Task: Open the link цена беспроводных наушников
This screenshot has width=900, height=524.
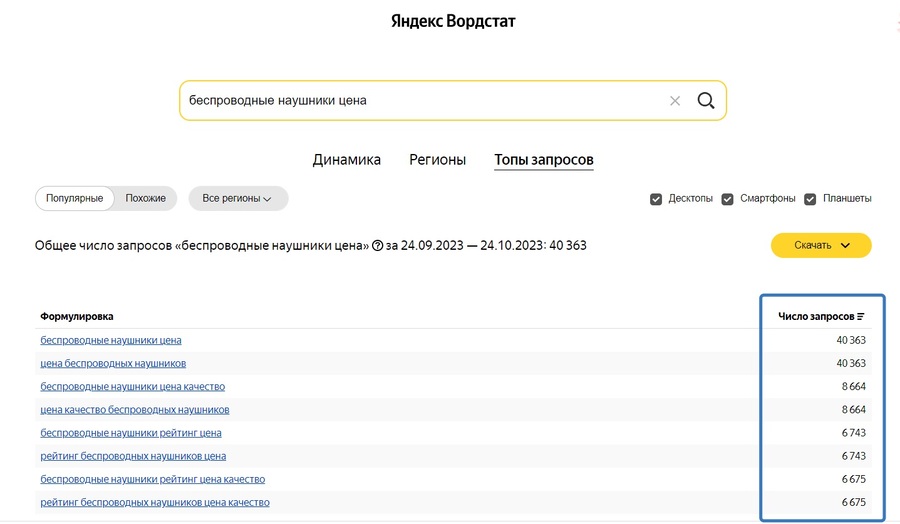Action: (113, 363)
